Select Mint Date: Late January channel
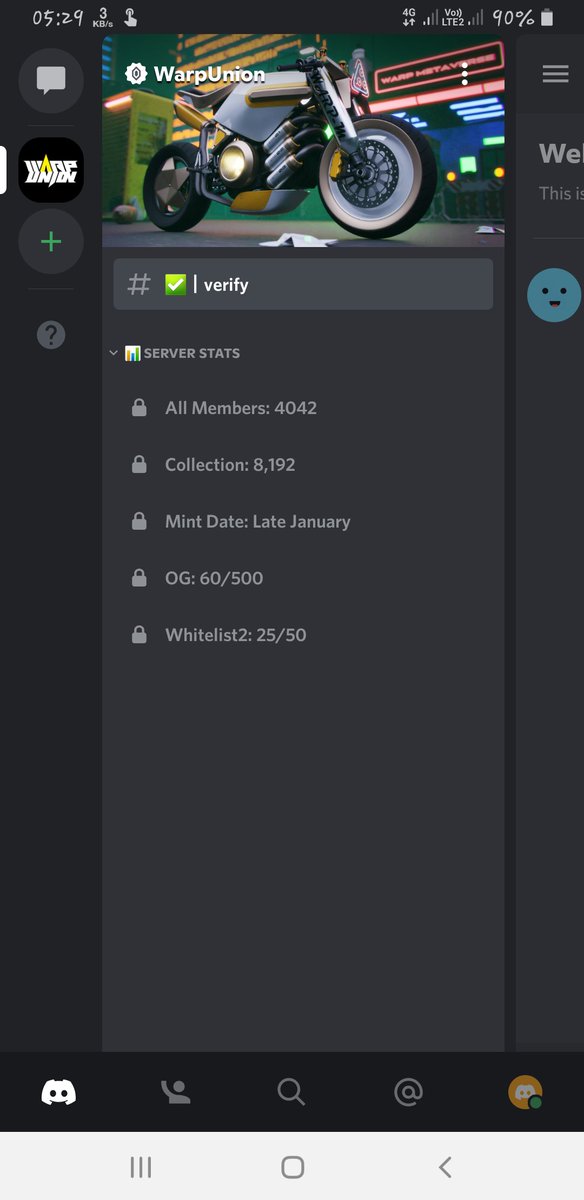 click(x=303, y=521)
